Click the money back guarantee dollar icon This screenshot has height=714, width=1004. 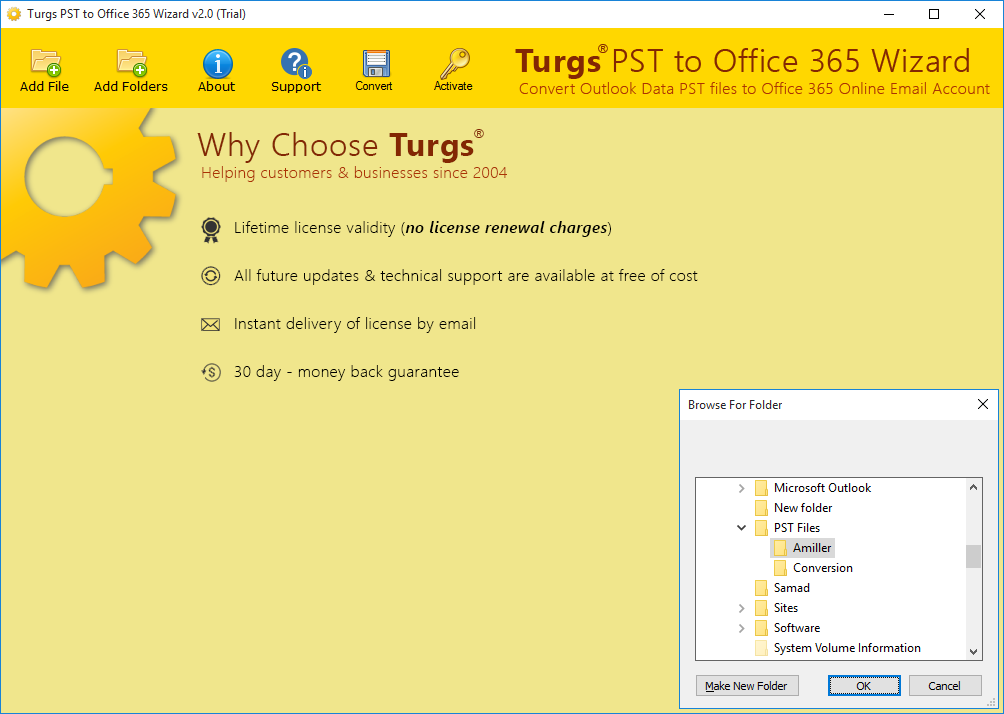coord(211,372)
